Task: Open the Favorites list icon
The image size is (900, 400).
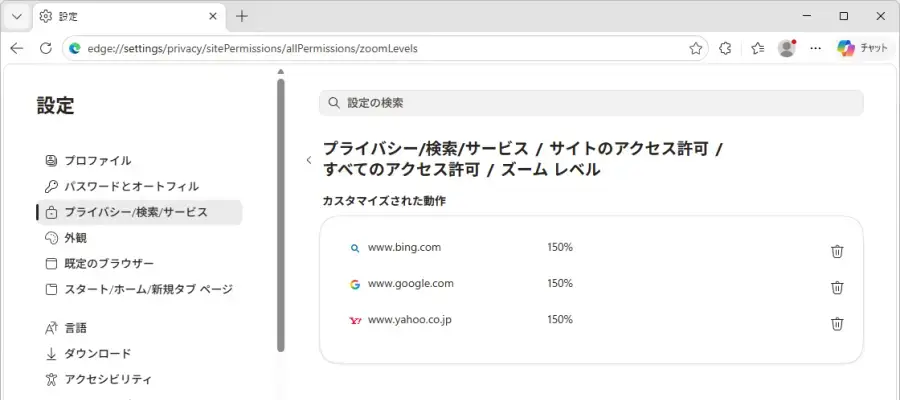Action: (758, 49)
